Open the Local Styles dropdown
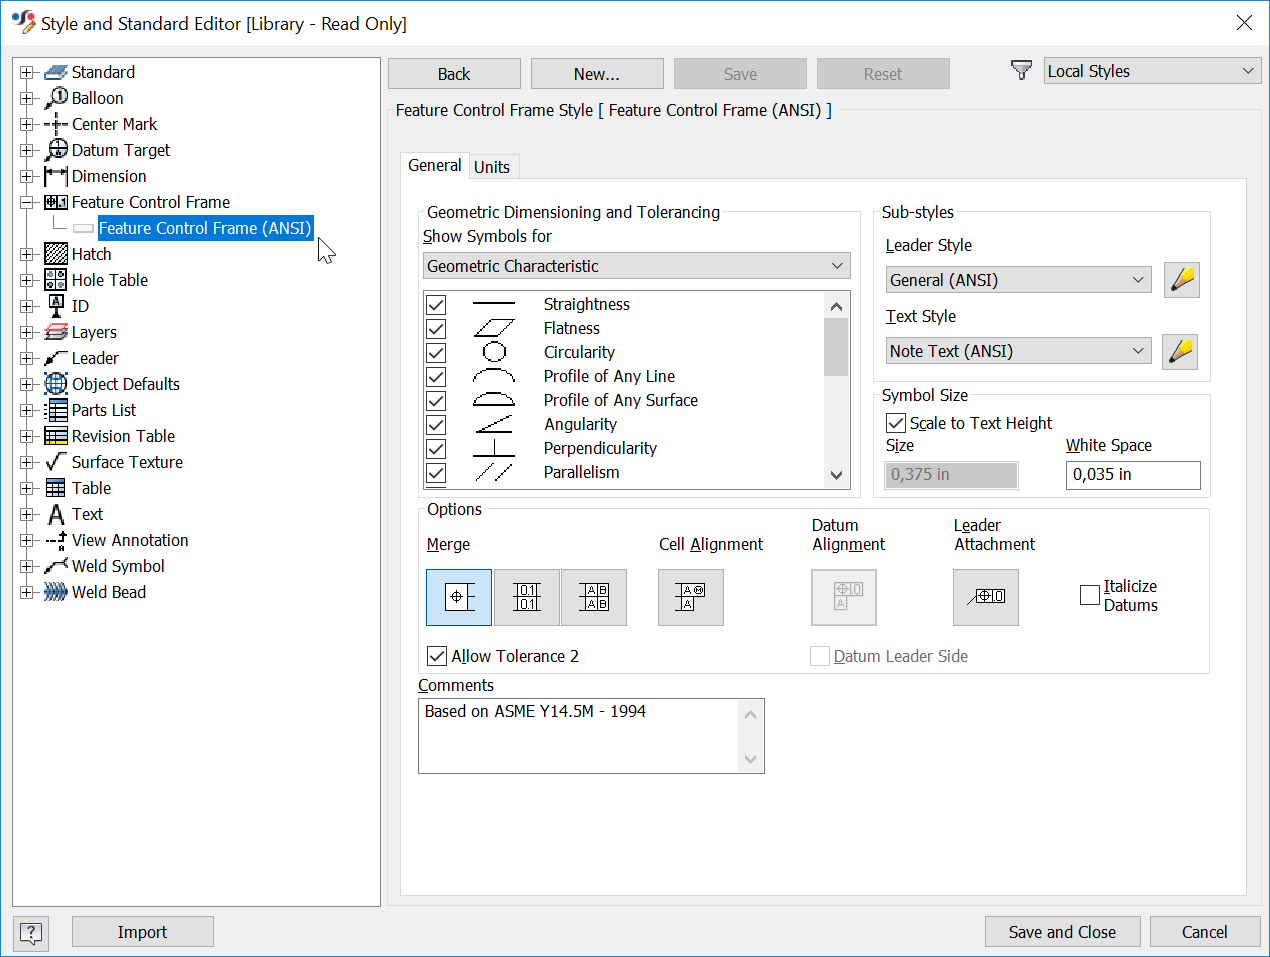This screenshot has width=1270, height=957. 1151,70
